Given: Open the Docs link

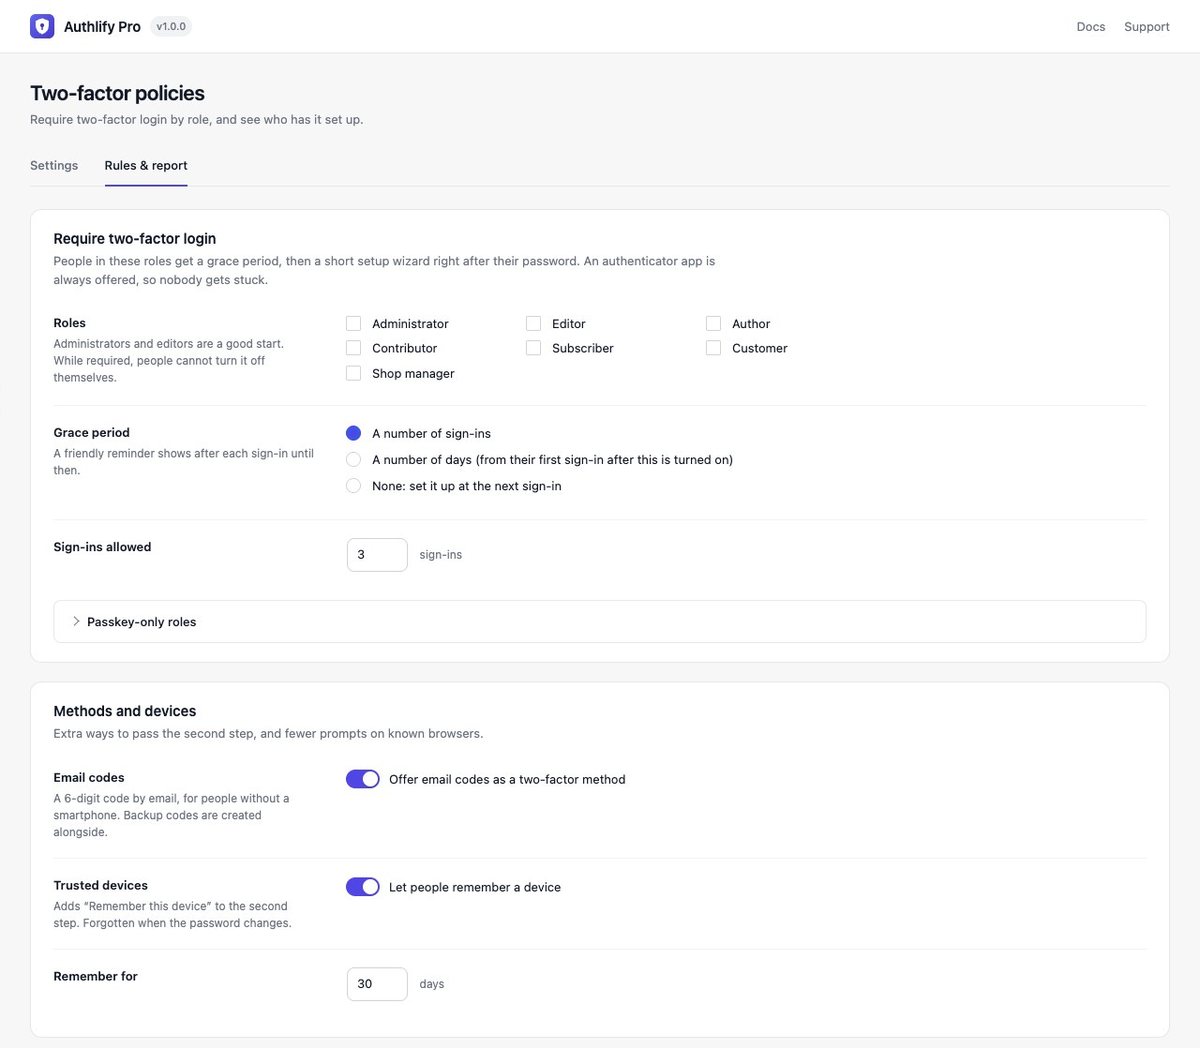Looking at the screenshot, I should click(1091, 27).
